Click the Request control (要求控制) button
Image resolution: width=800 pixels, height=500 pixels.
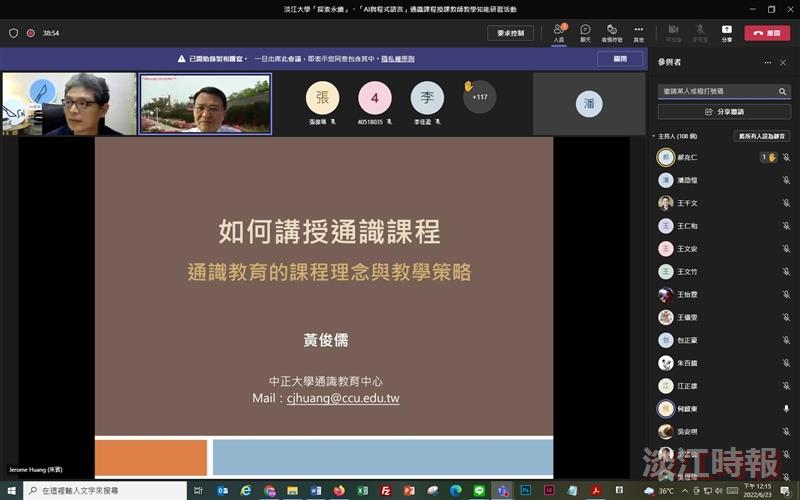click(x=510, y=33)
